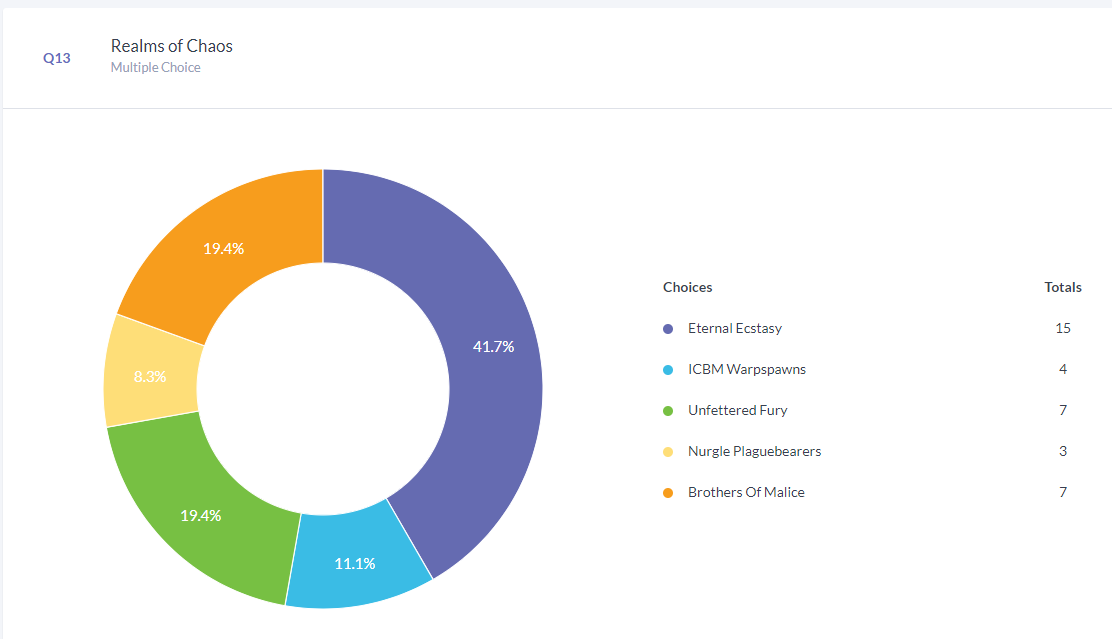This screenshot has width=1112, height=639.
Task: Click the orange legend dot for Brothers Of Malice
Action: [x=667, y=493]
